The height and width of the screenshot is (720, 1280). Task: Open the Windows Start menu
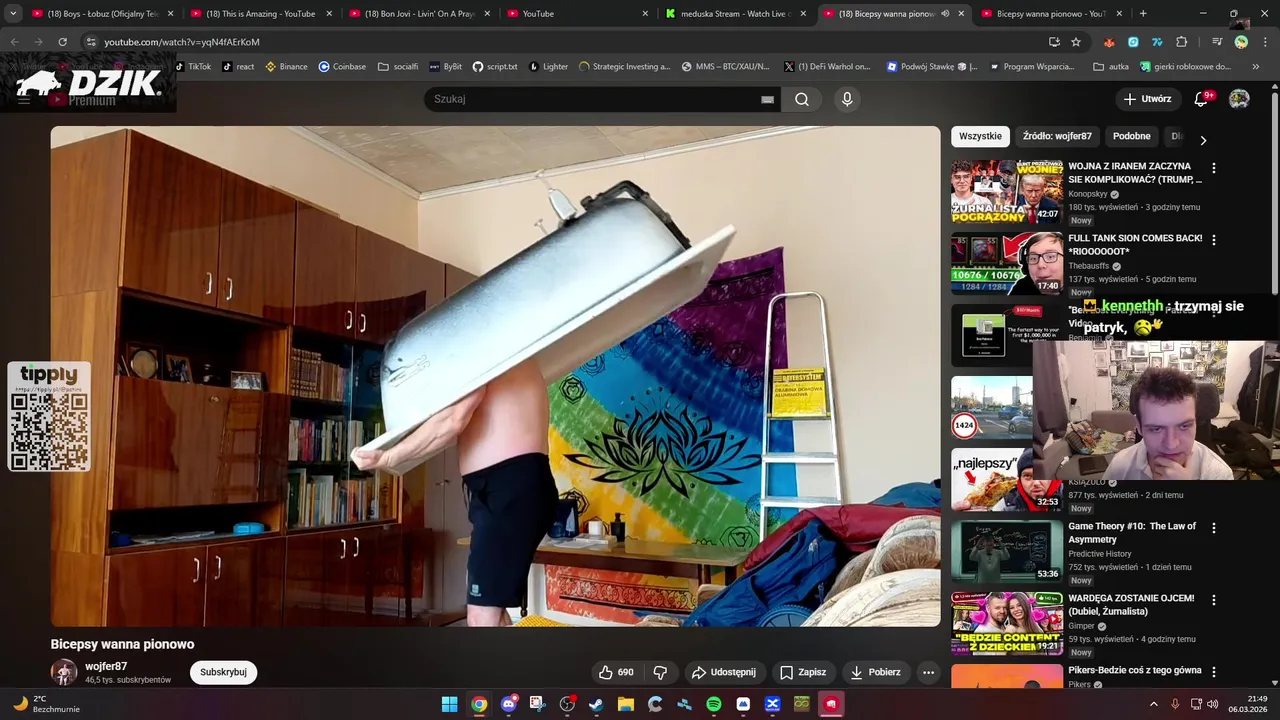449,704
